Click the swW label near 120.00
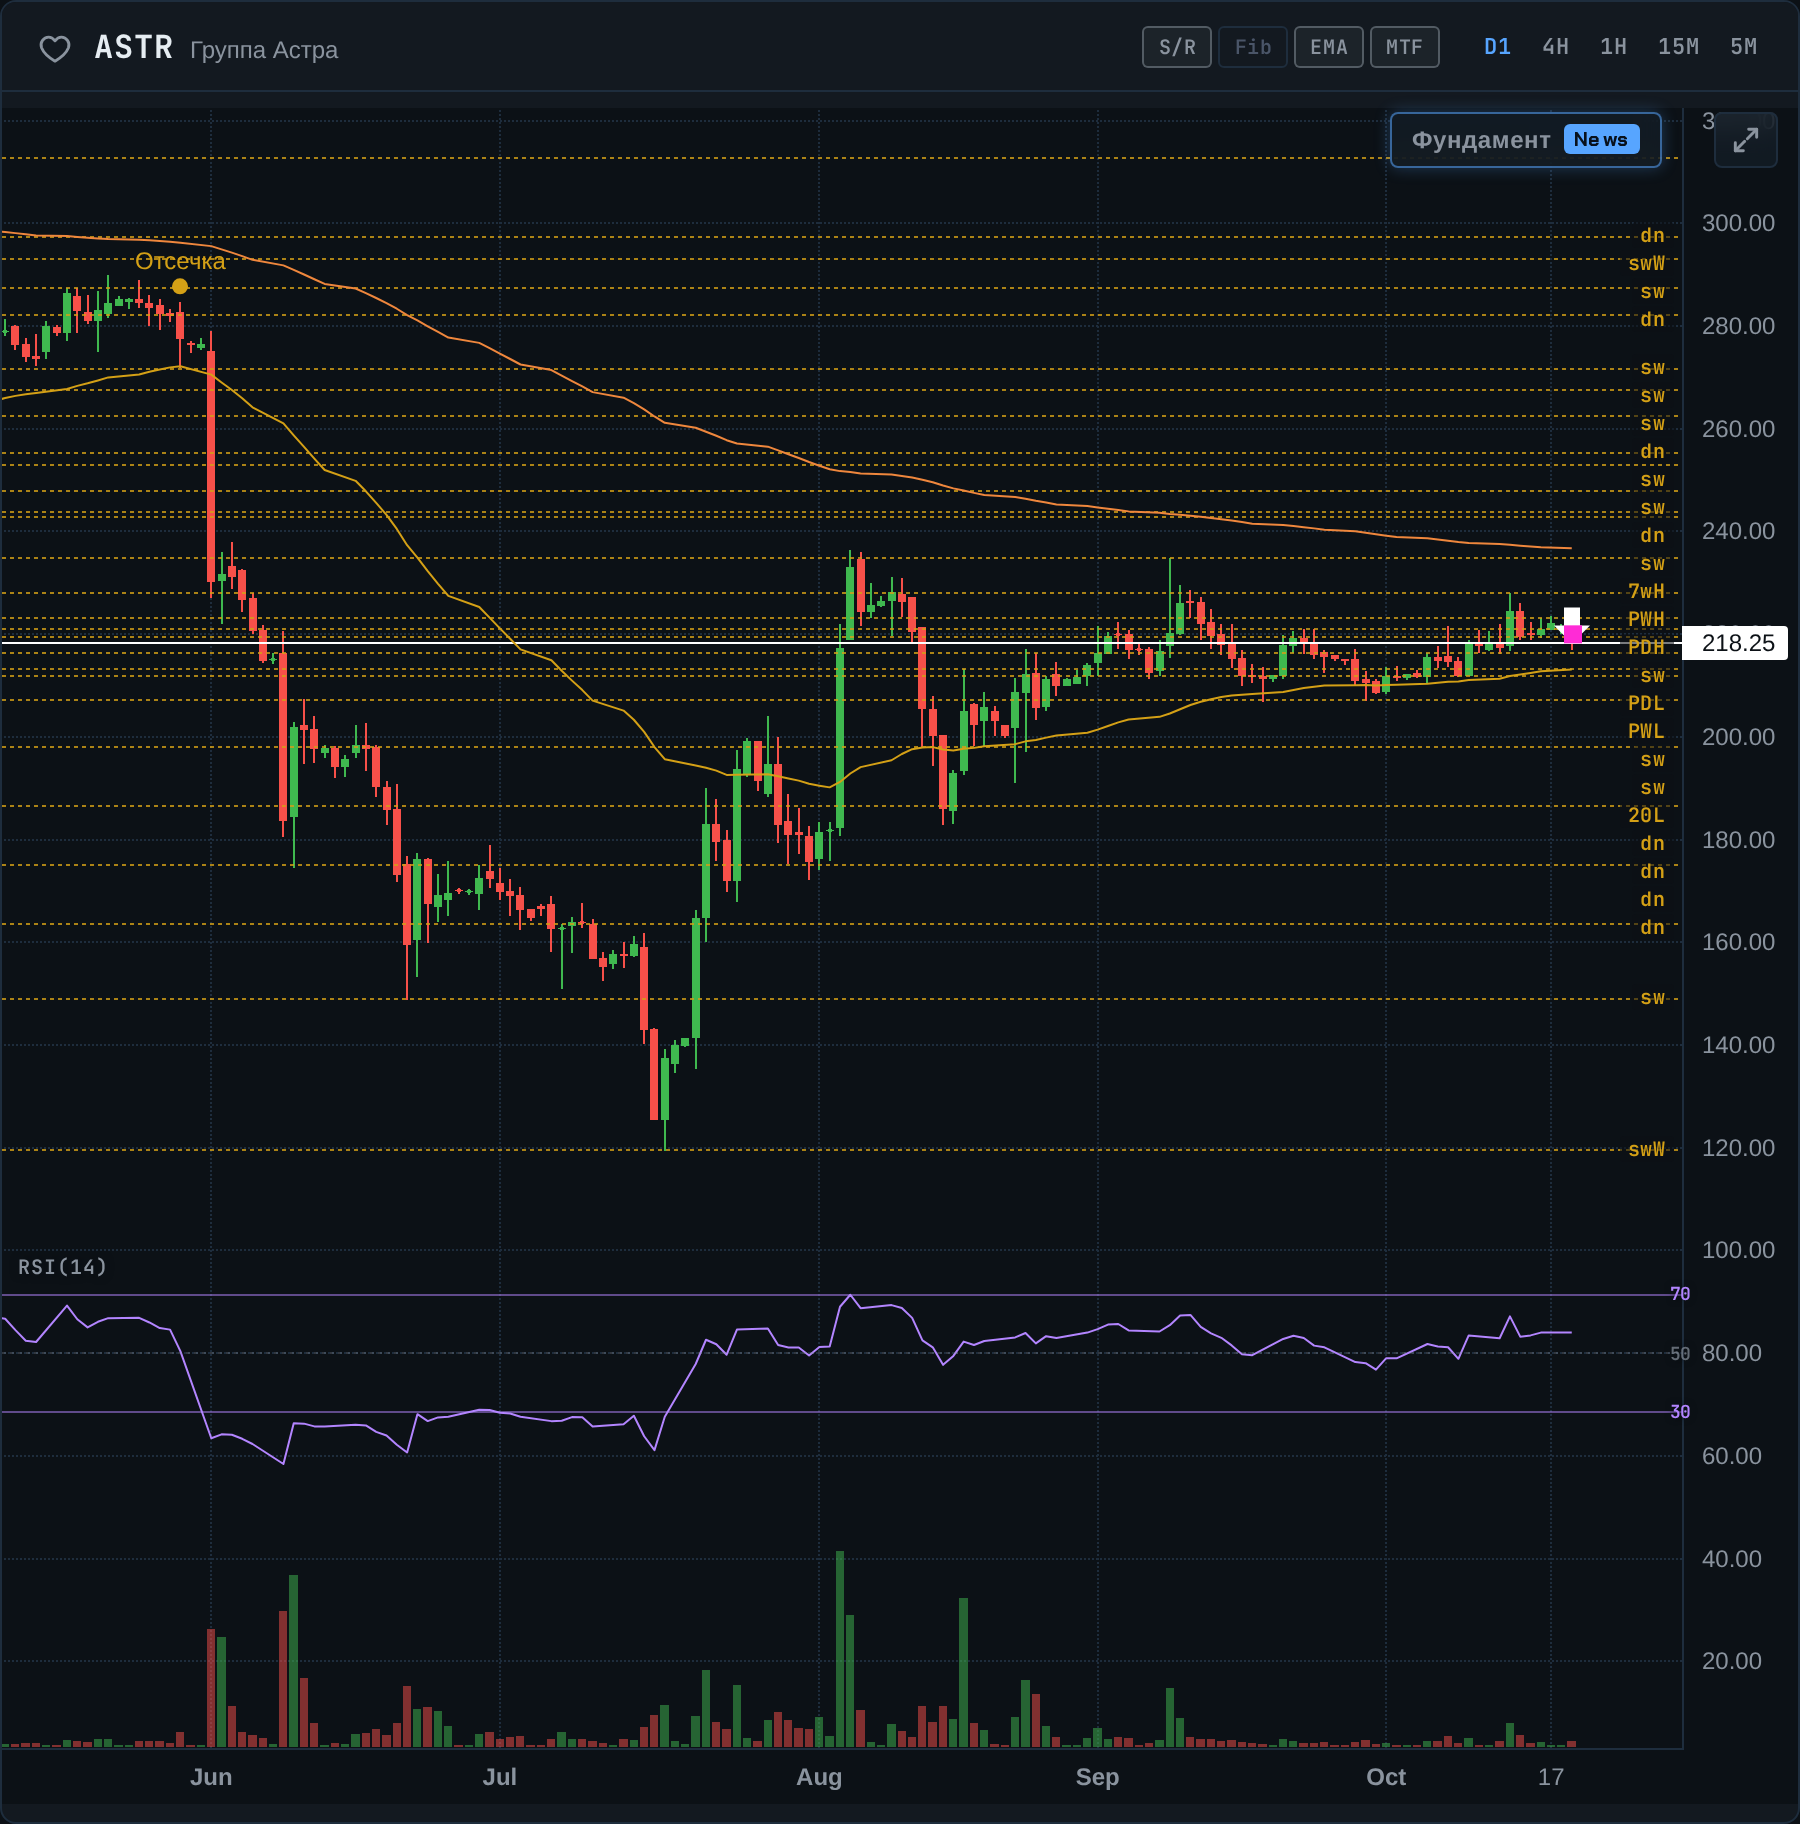The image size is (1800, 1824). click(1646, 1150)
